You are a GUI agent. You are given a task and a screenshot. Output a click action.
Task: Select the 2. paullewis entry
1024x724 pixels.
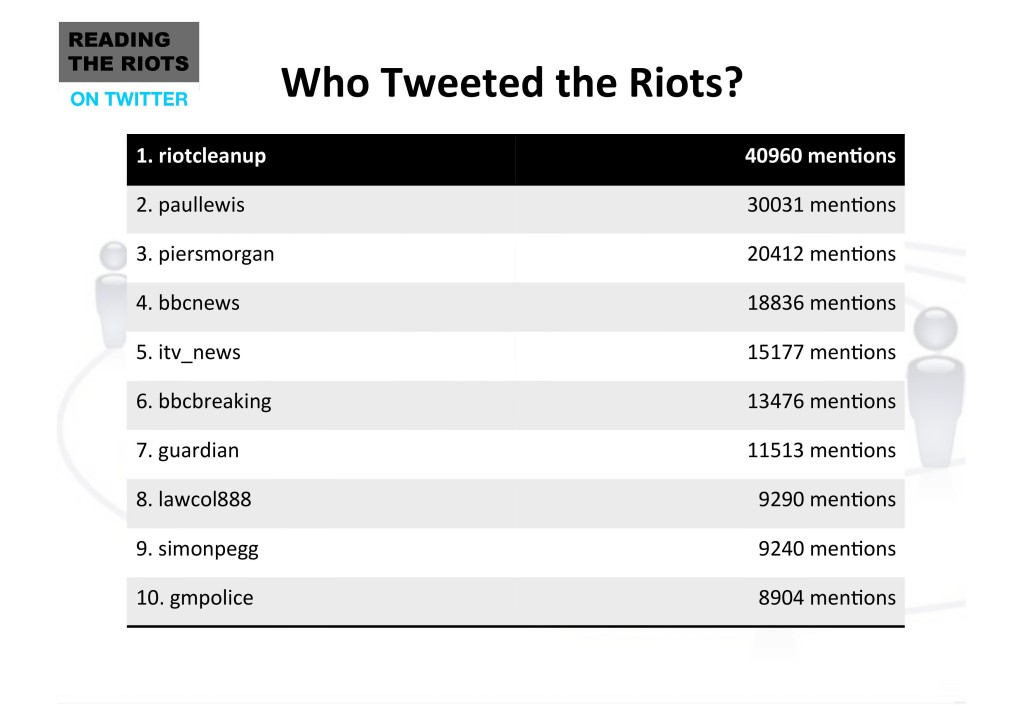click(x=190, y=205)
